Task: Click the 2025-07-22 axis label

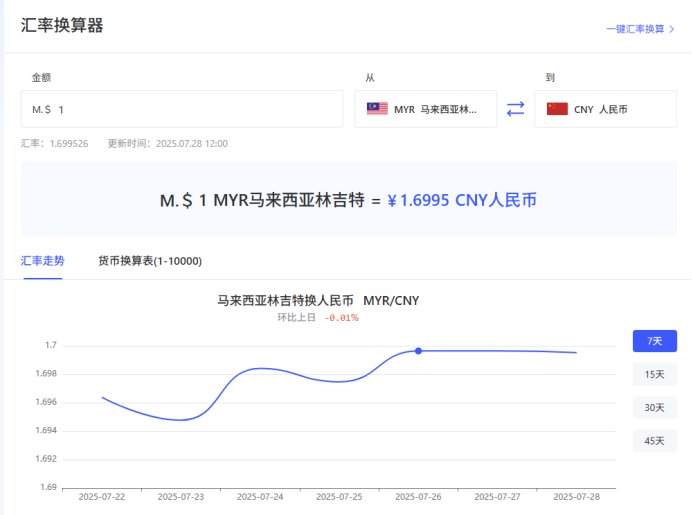Action: click(x=102, y=497)
